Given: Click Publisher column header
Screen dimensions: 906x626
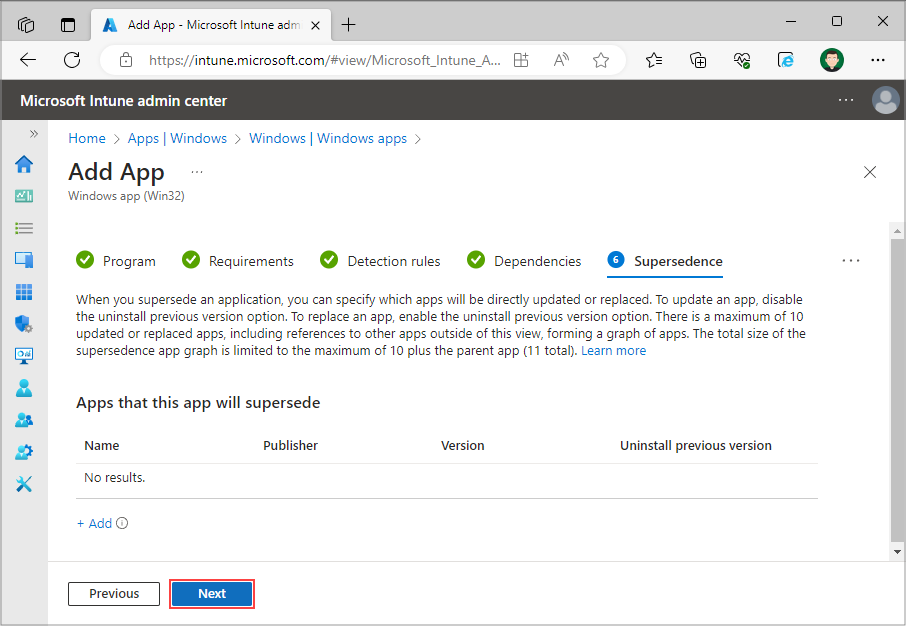Looking at the screenshot, I should [x=290, y=445].
